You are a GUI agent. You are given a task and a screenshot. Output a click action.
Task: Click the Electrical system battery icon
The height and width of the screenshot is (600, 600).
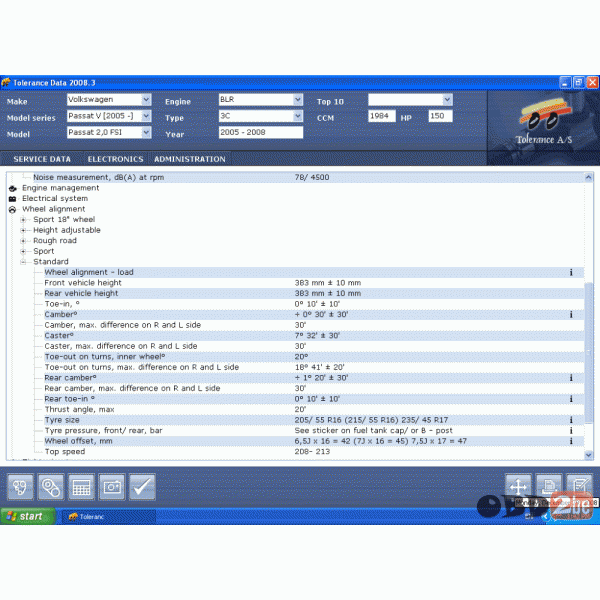click(13, 199)
